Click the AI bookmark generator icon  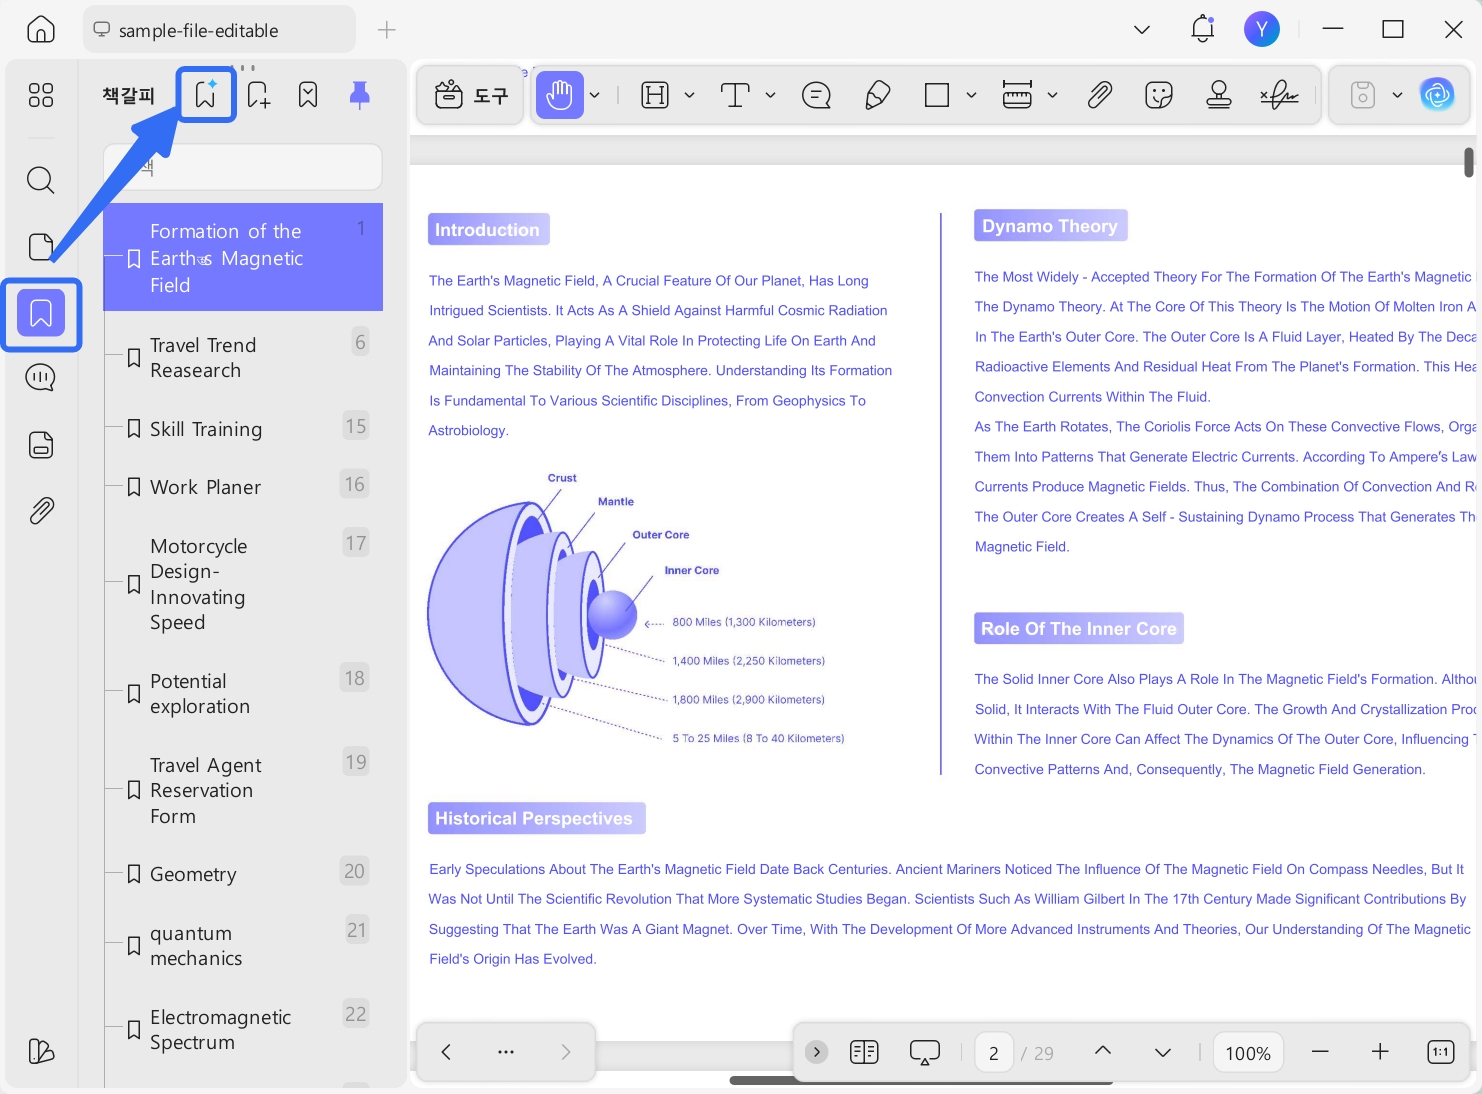[x=206, y=95]
